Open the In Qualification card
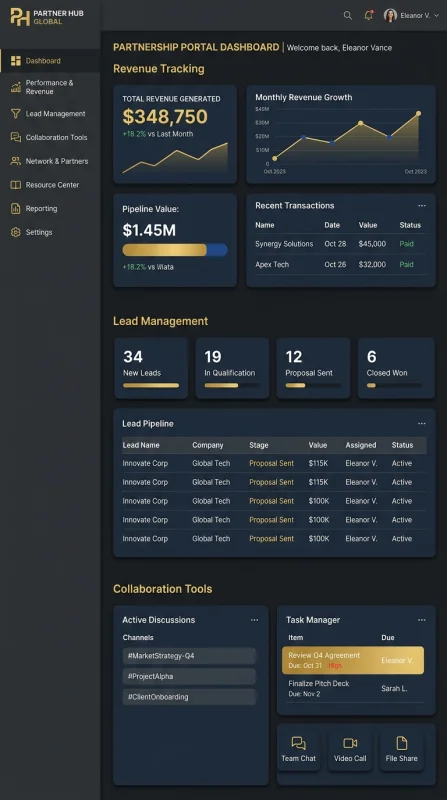The height and width of the screenshot is (800, 447). [232, 367]
